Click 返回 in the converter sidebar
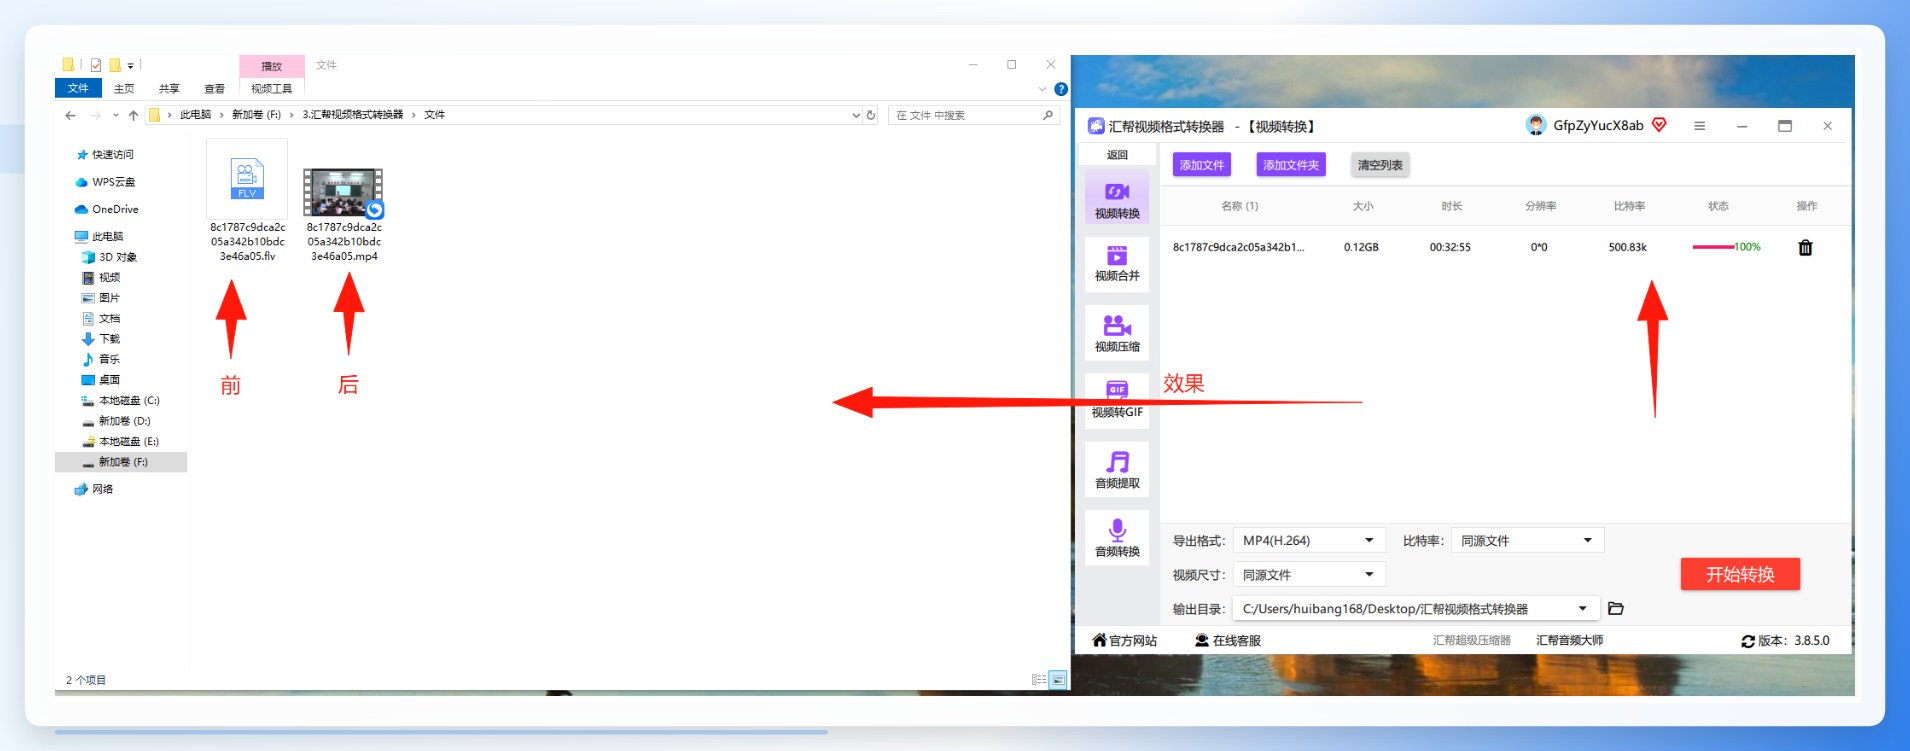 1117,155
